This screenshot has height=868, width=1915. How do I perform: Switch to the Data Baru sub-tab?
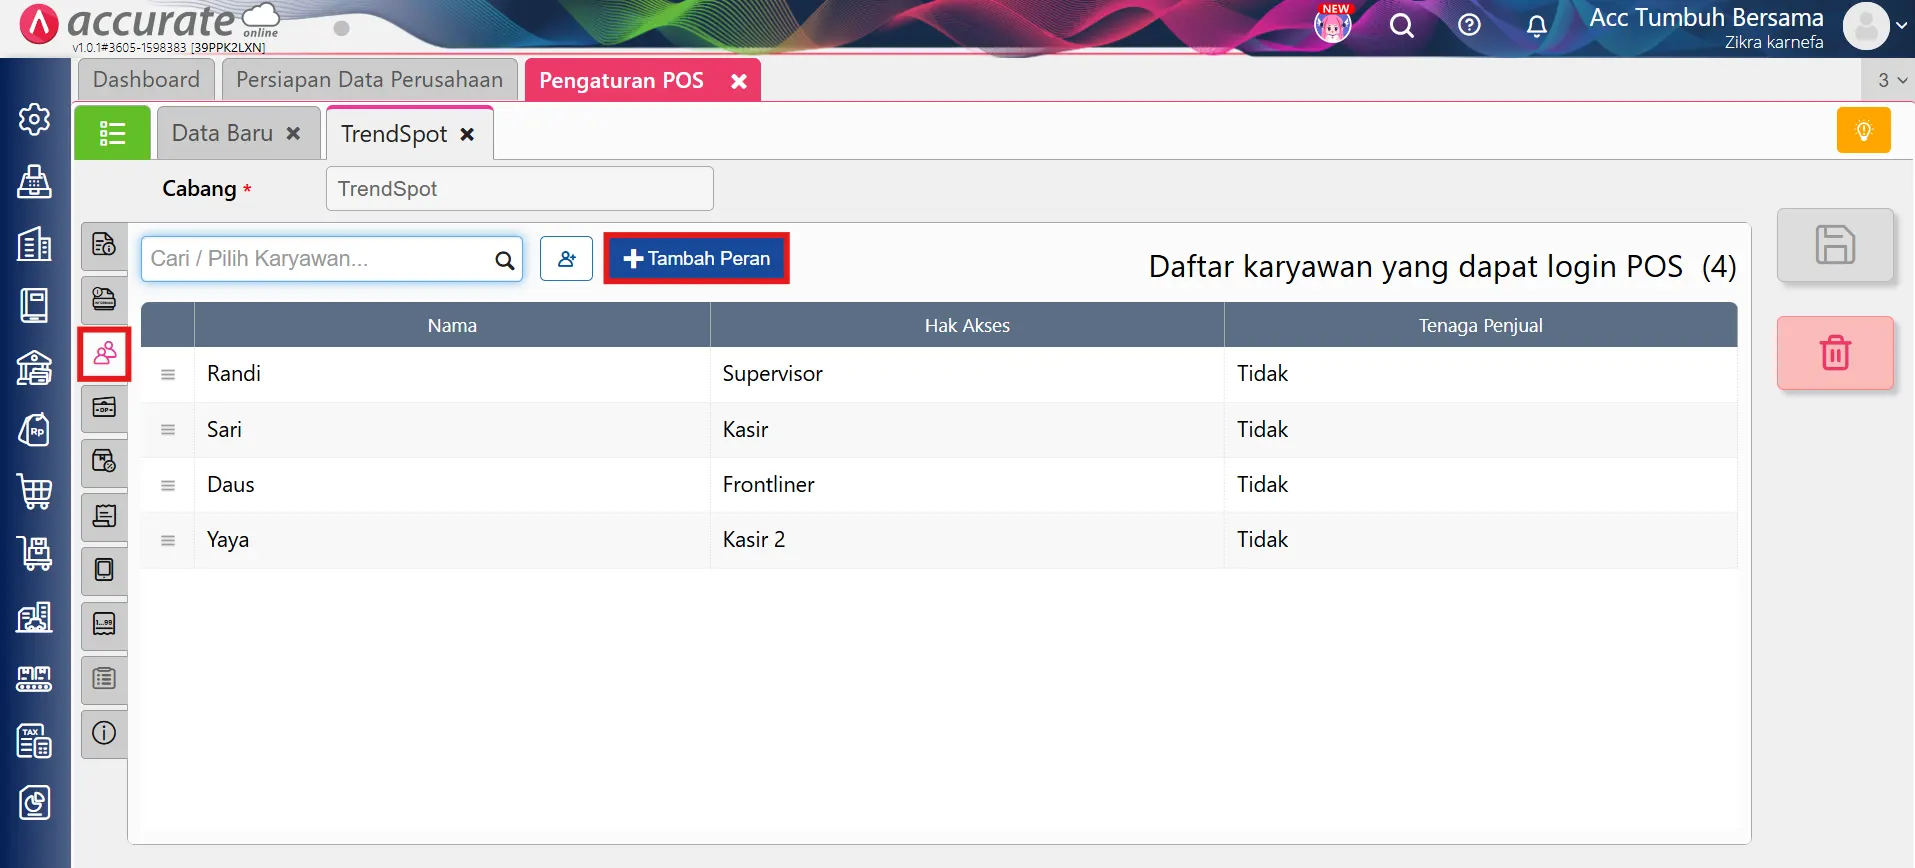(x=222, y=133)
